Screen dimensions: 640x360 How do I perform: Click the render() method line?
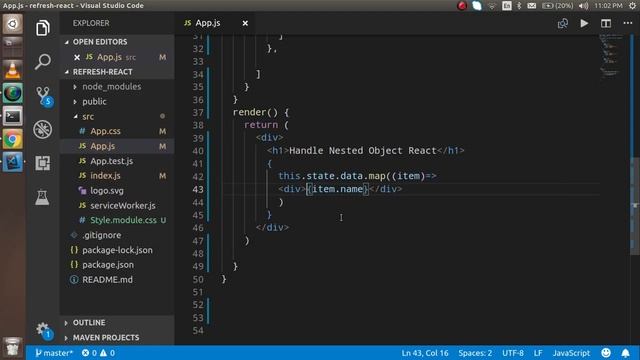point(261,112)
